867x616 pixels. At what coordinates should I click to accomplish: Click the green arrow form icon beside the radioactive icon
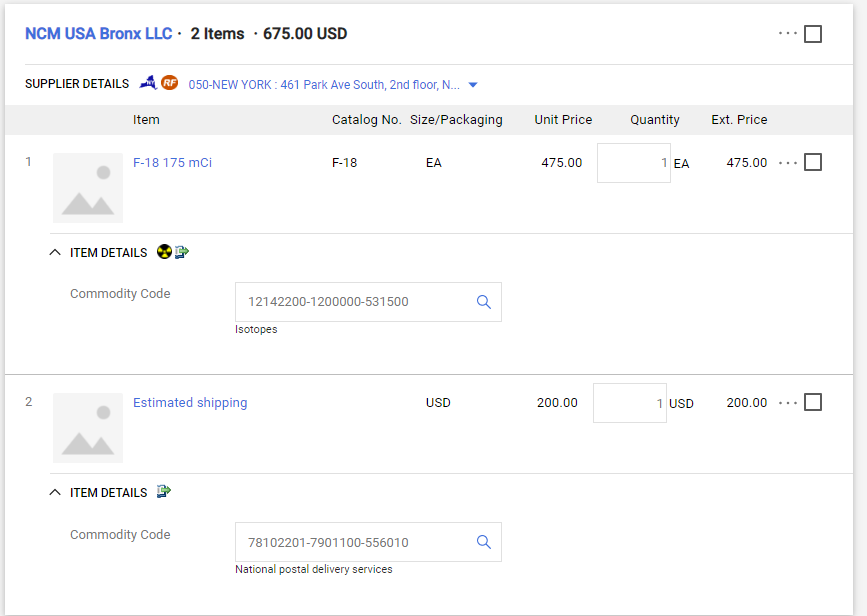[182, 253]
